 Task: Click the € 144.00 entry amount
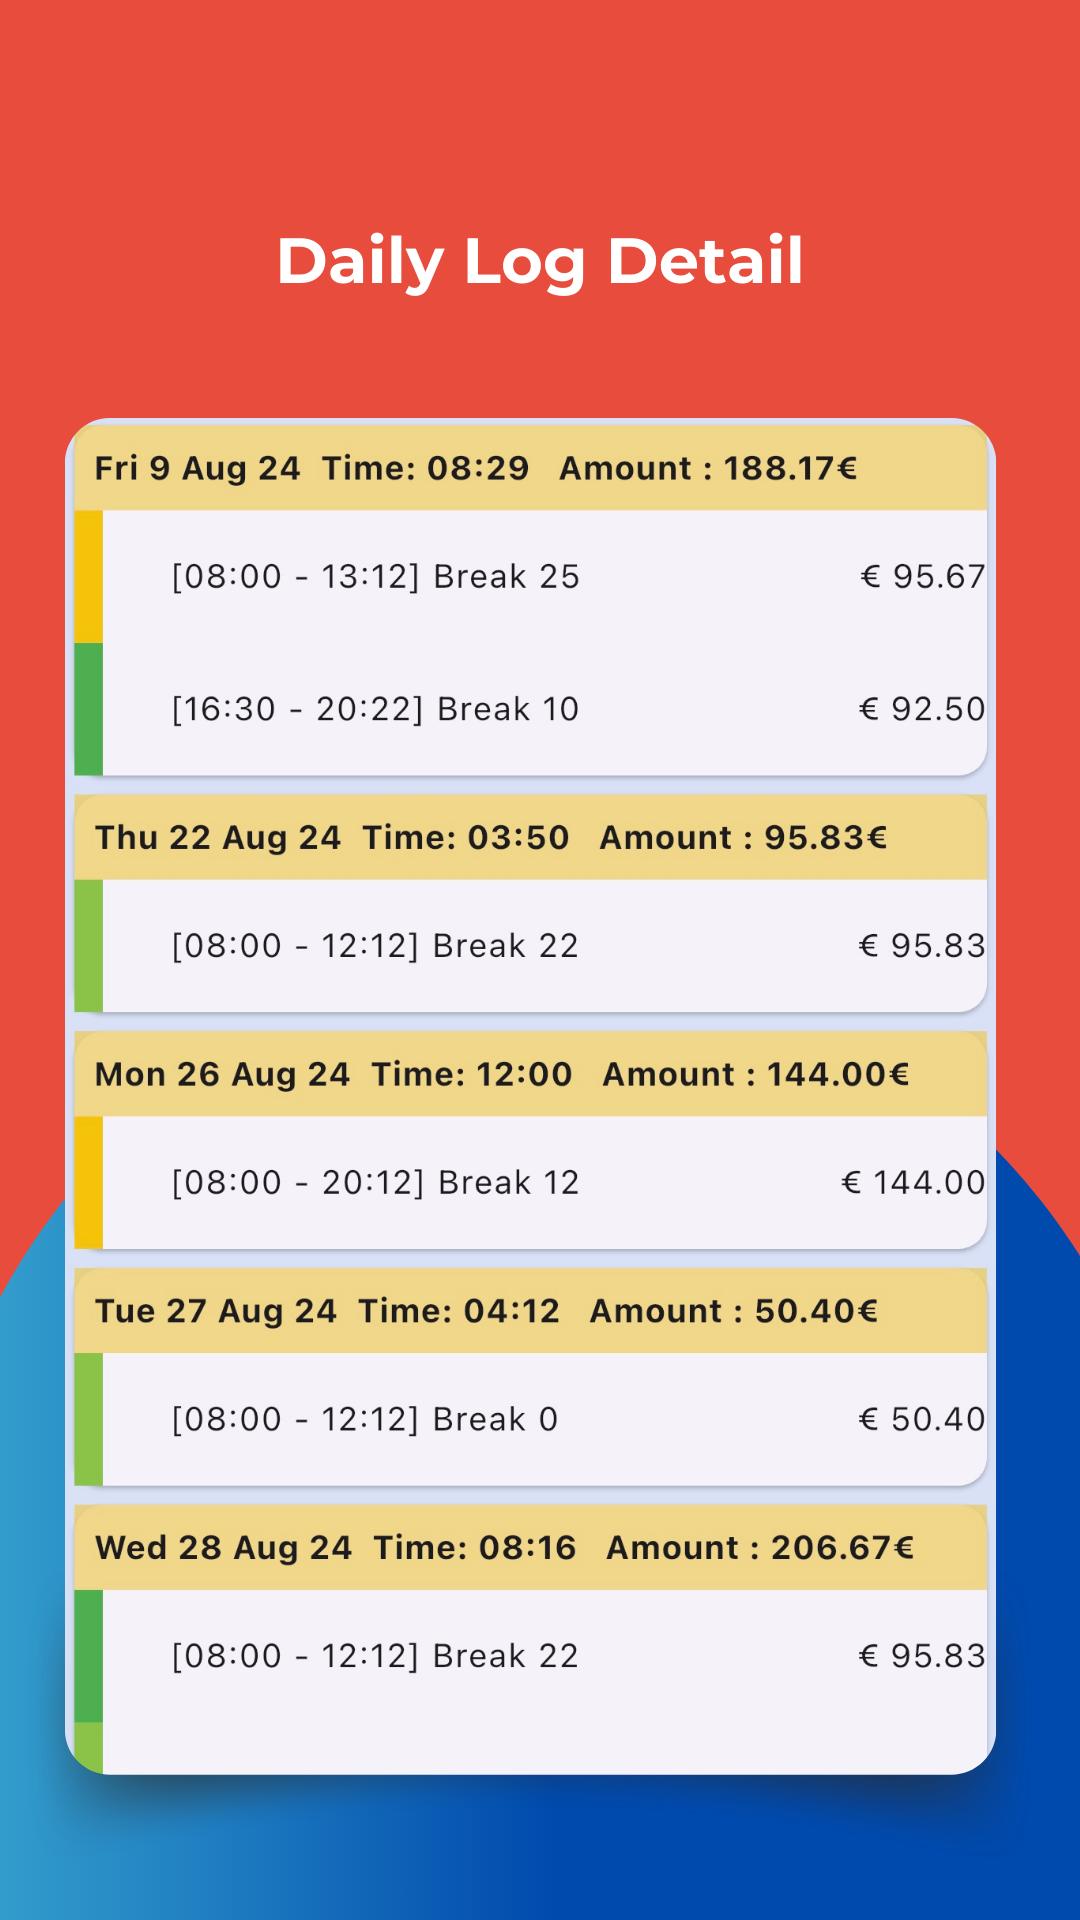click(x=913, y=1183)
